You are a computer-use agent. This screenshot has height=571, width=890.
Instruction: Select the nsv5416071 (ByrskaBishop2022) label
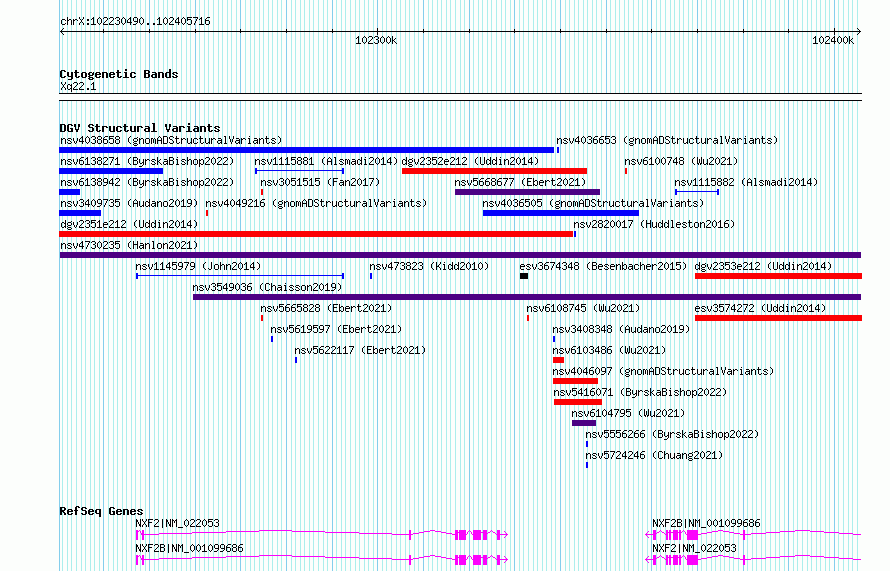tap(640, 392)
